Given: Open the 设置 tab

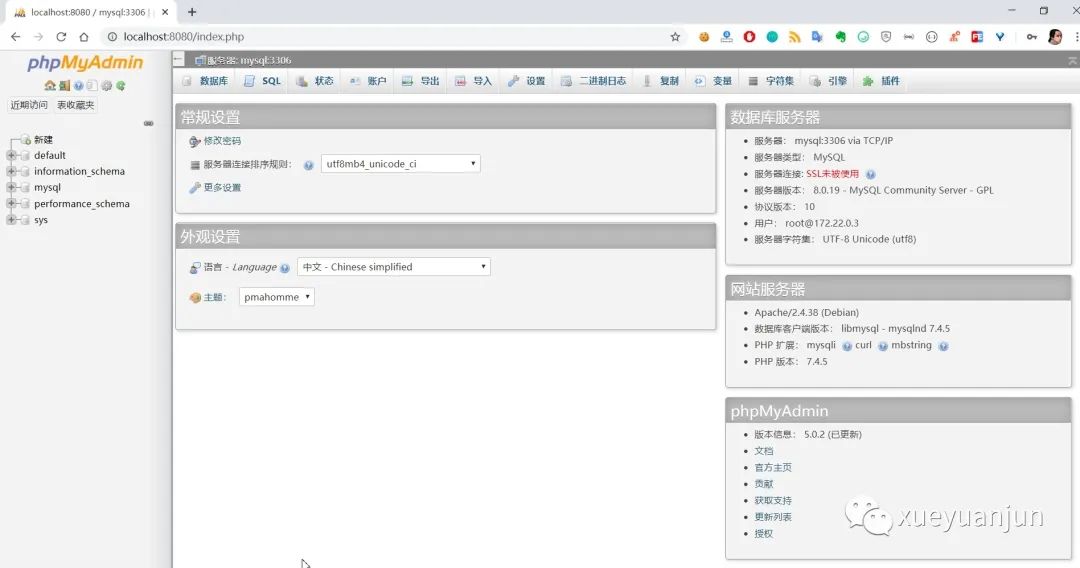Looking at the screenshot, I should click(x=527, y=81).
